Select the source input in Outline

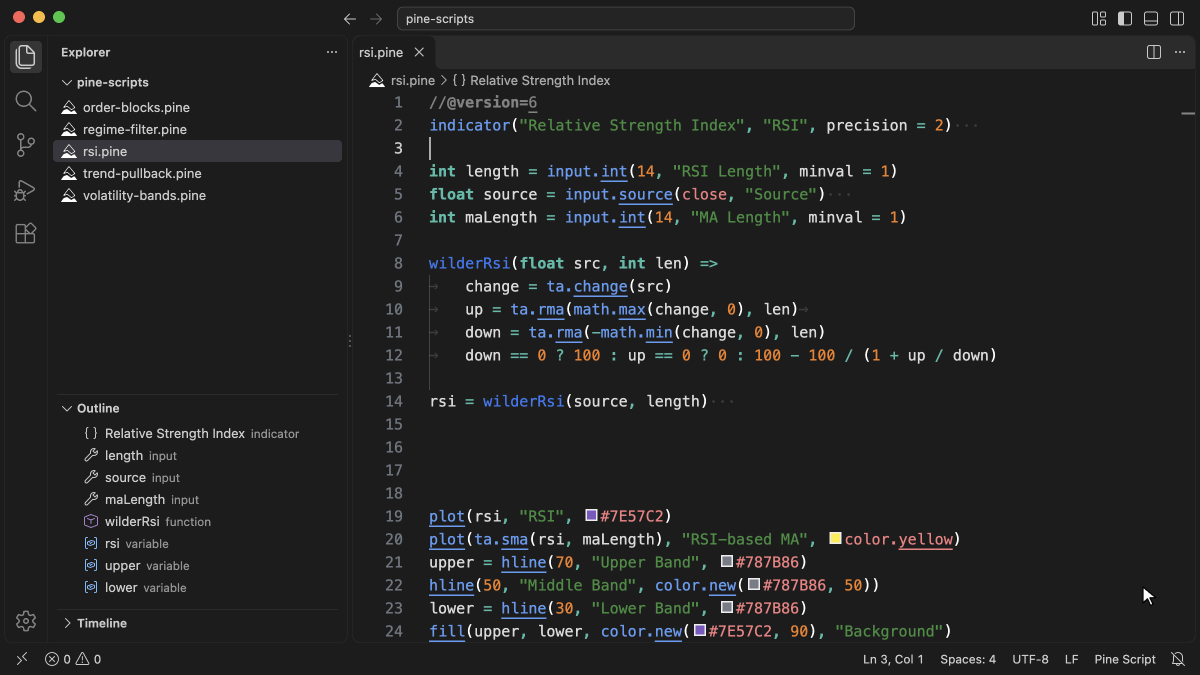(x=198, y=477)
